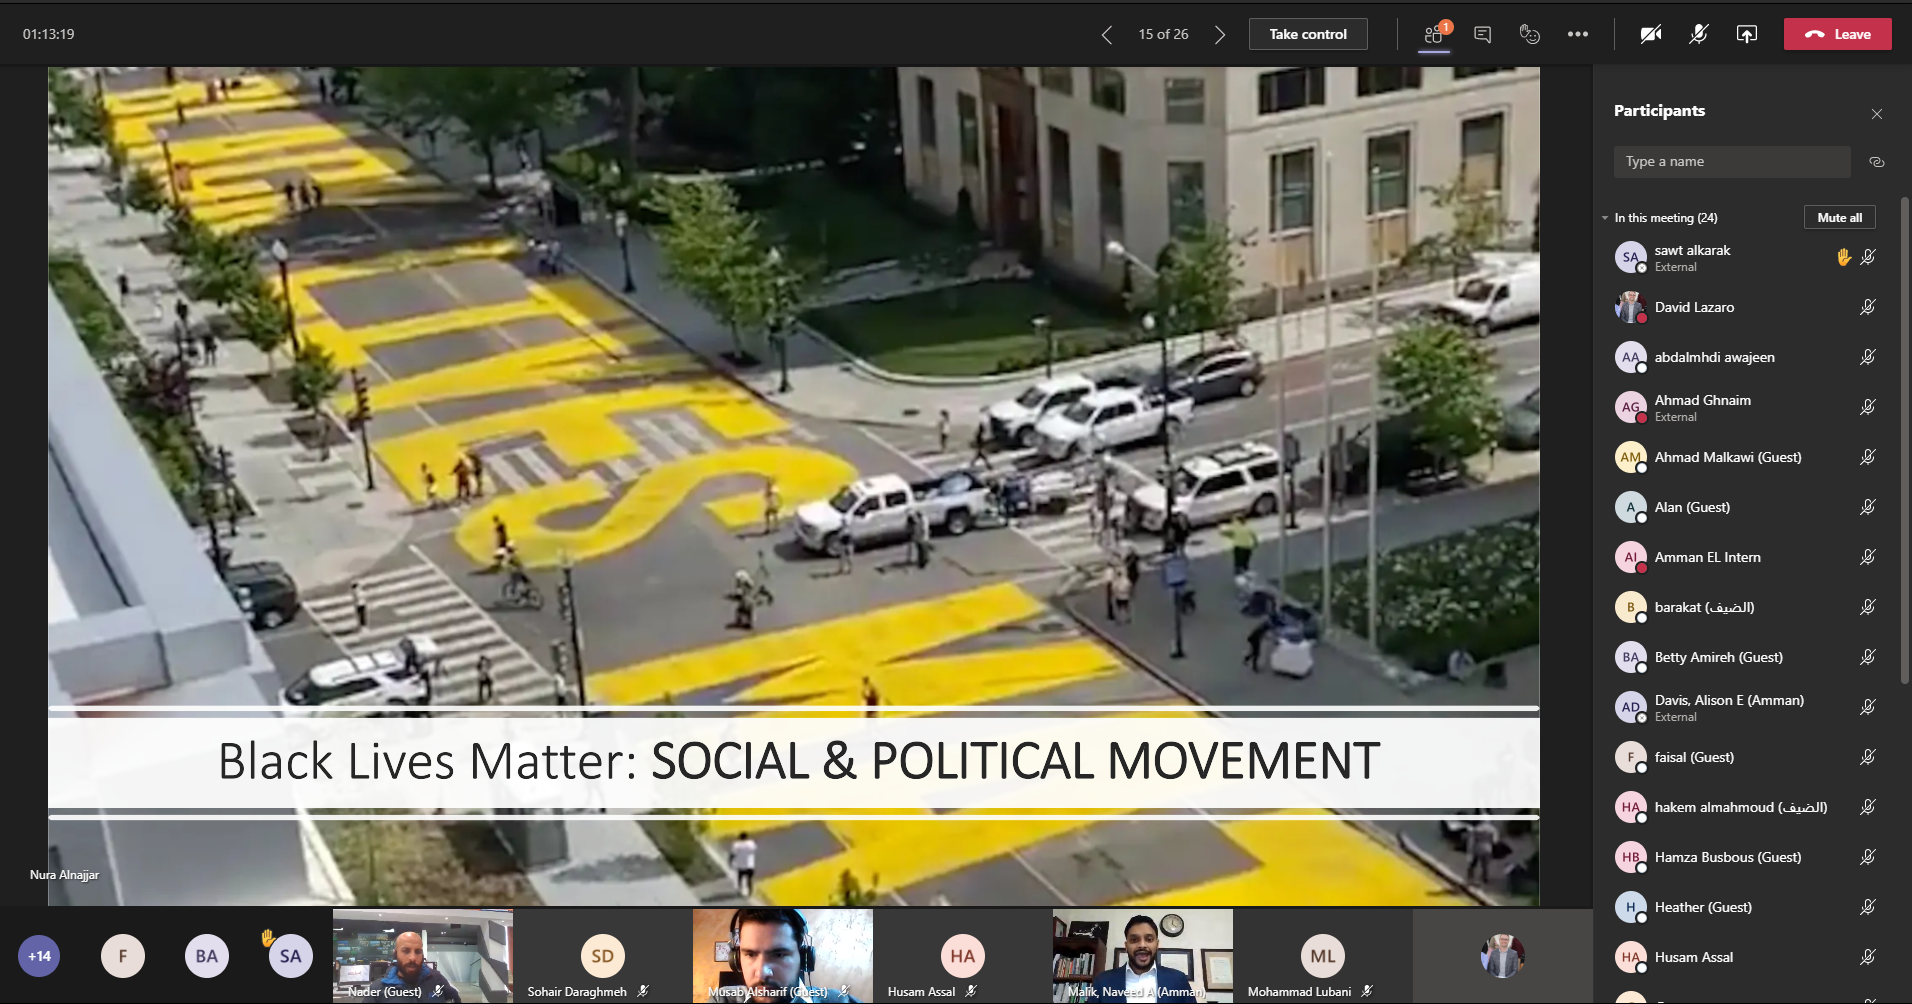Click the F avatar in bottom strip
The height and width of the screenshot is (1004, 1912).
[123, 956]
